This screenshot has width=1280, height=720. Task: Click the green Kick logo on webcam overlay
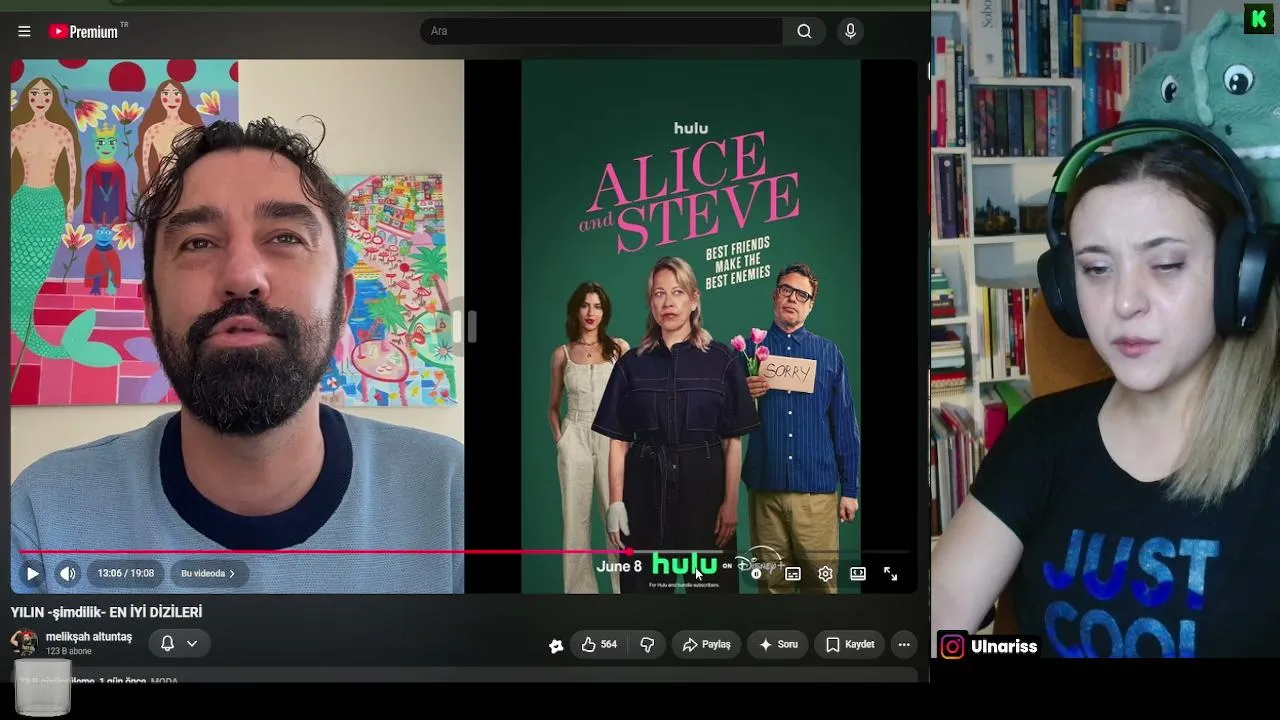(x=1259, y=19)
